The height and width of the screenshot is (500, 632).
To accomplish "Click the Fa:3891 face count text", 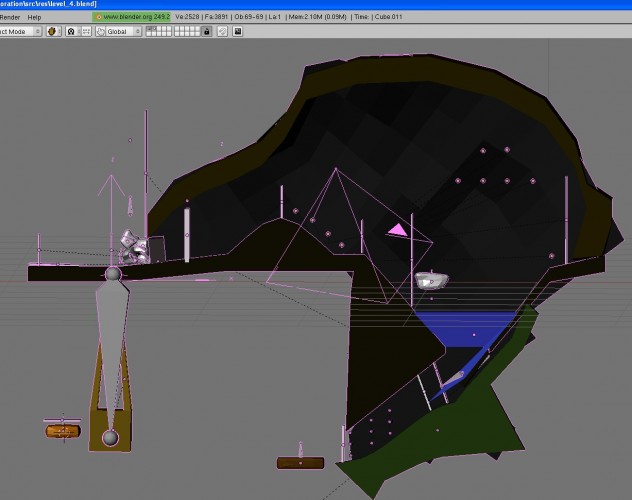I will tap(216, 17).
